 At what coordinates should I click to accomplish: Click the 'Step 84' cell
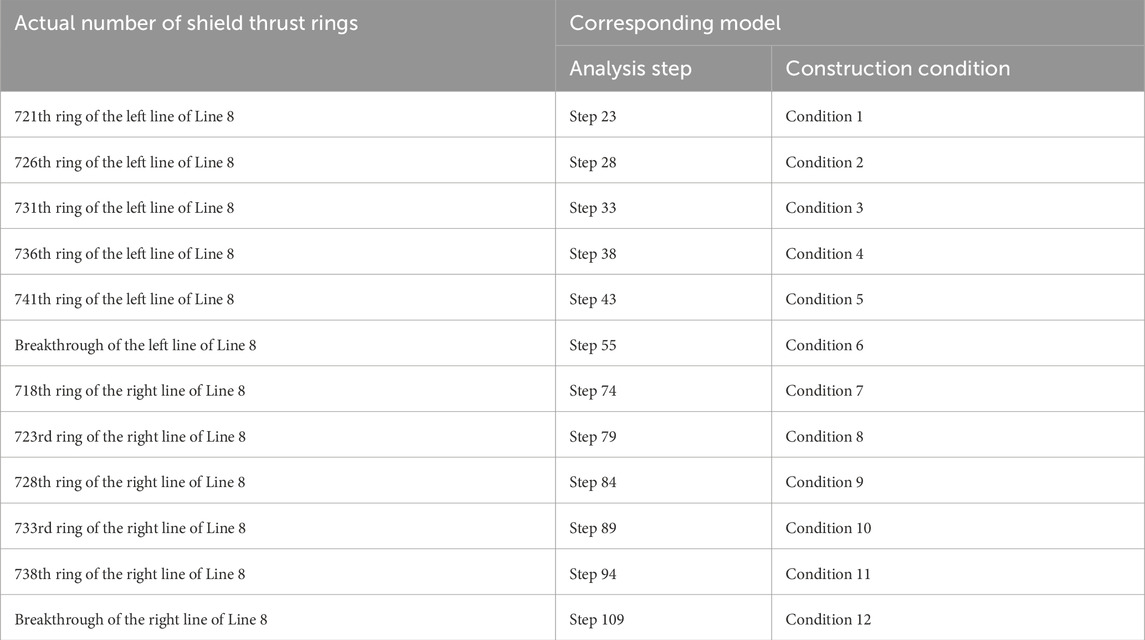click(x=663, y=481)
